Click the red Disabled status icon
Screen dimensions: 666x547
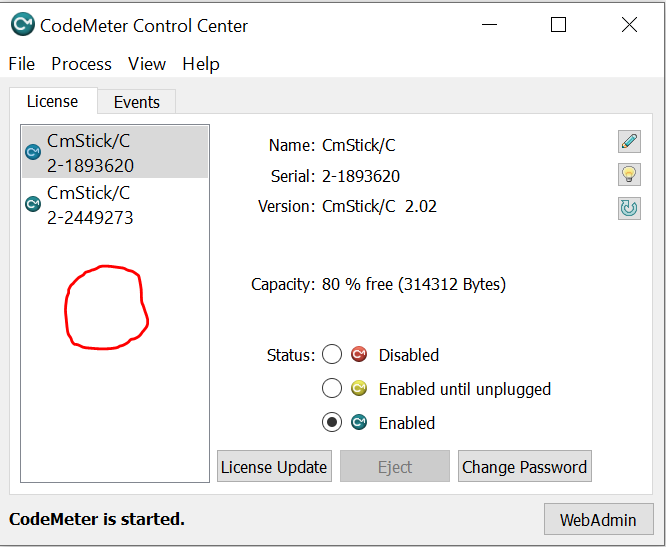[359, 354]
